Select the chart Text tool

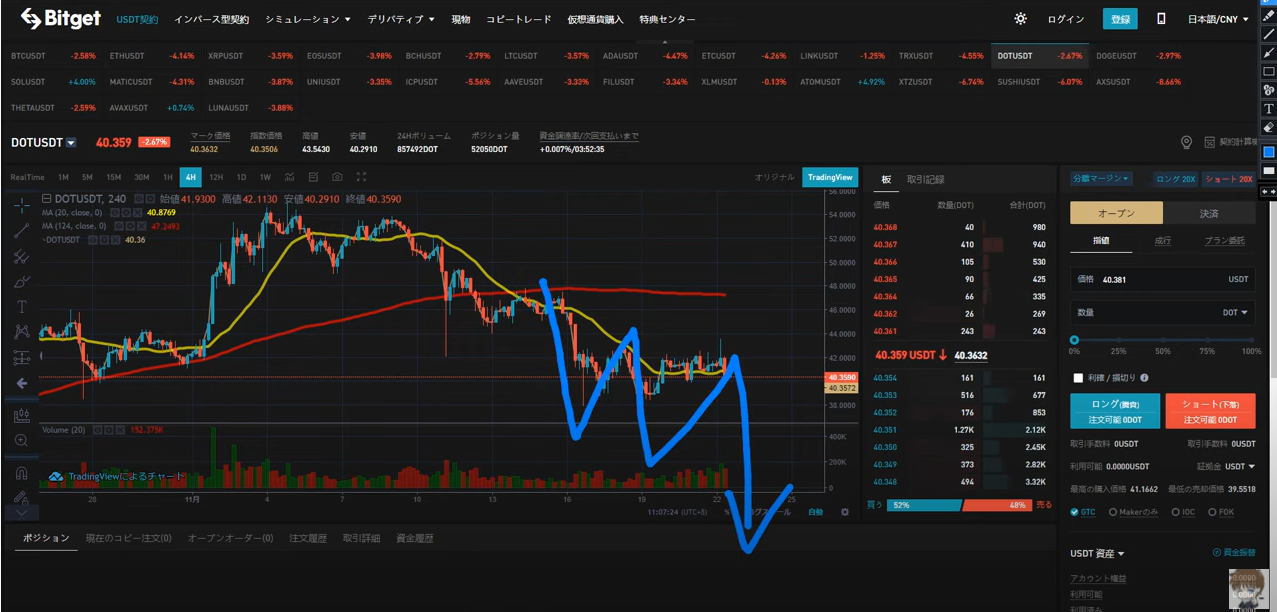(x=22, y=307)
